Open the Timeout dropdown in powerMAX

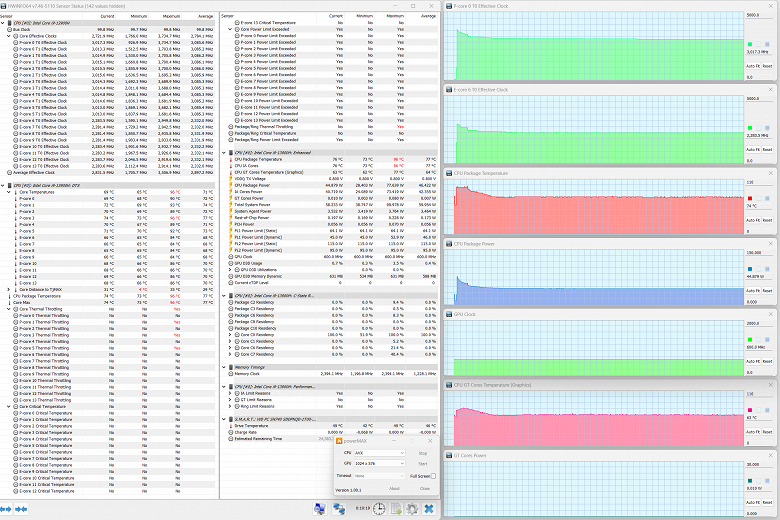click(x=379, y=476)
